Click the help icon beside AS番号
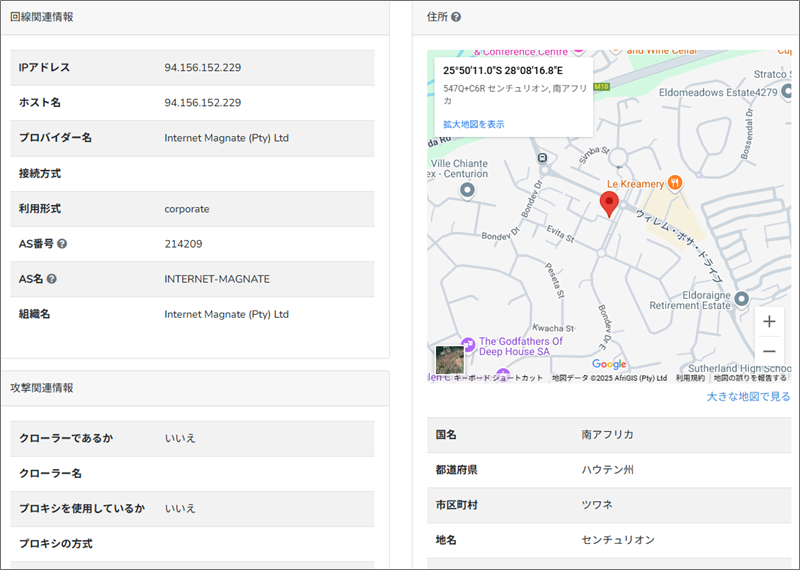Image resolution: width=800 pixels, height=570 pixels. [x=62, y=244]
